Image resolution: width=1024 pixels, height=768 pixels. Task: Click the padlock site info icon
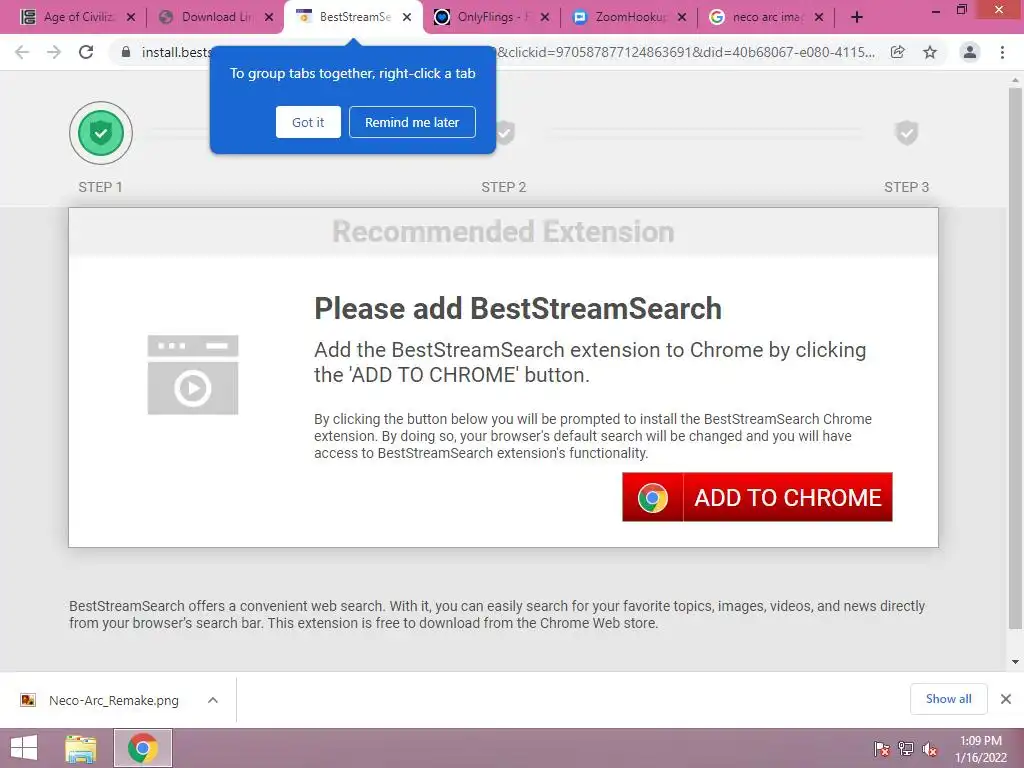126,52
